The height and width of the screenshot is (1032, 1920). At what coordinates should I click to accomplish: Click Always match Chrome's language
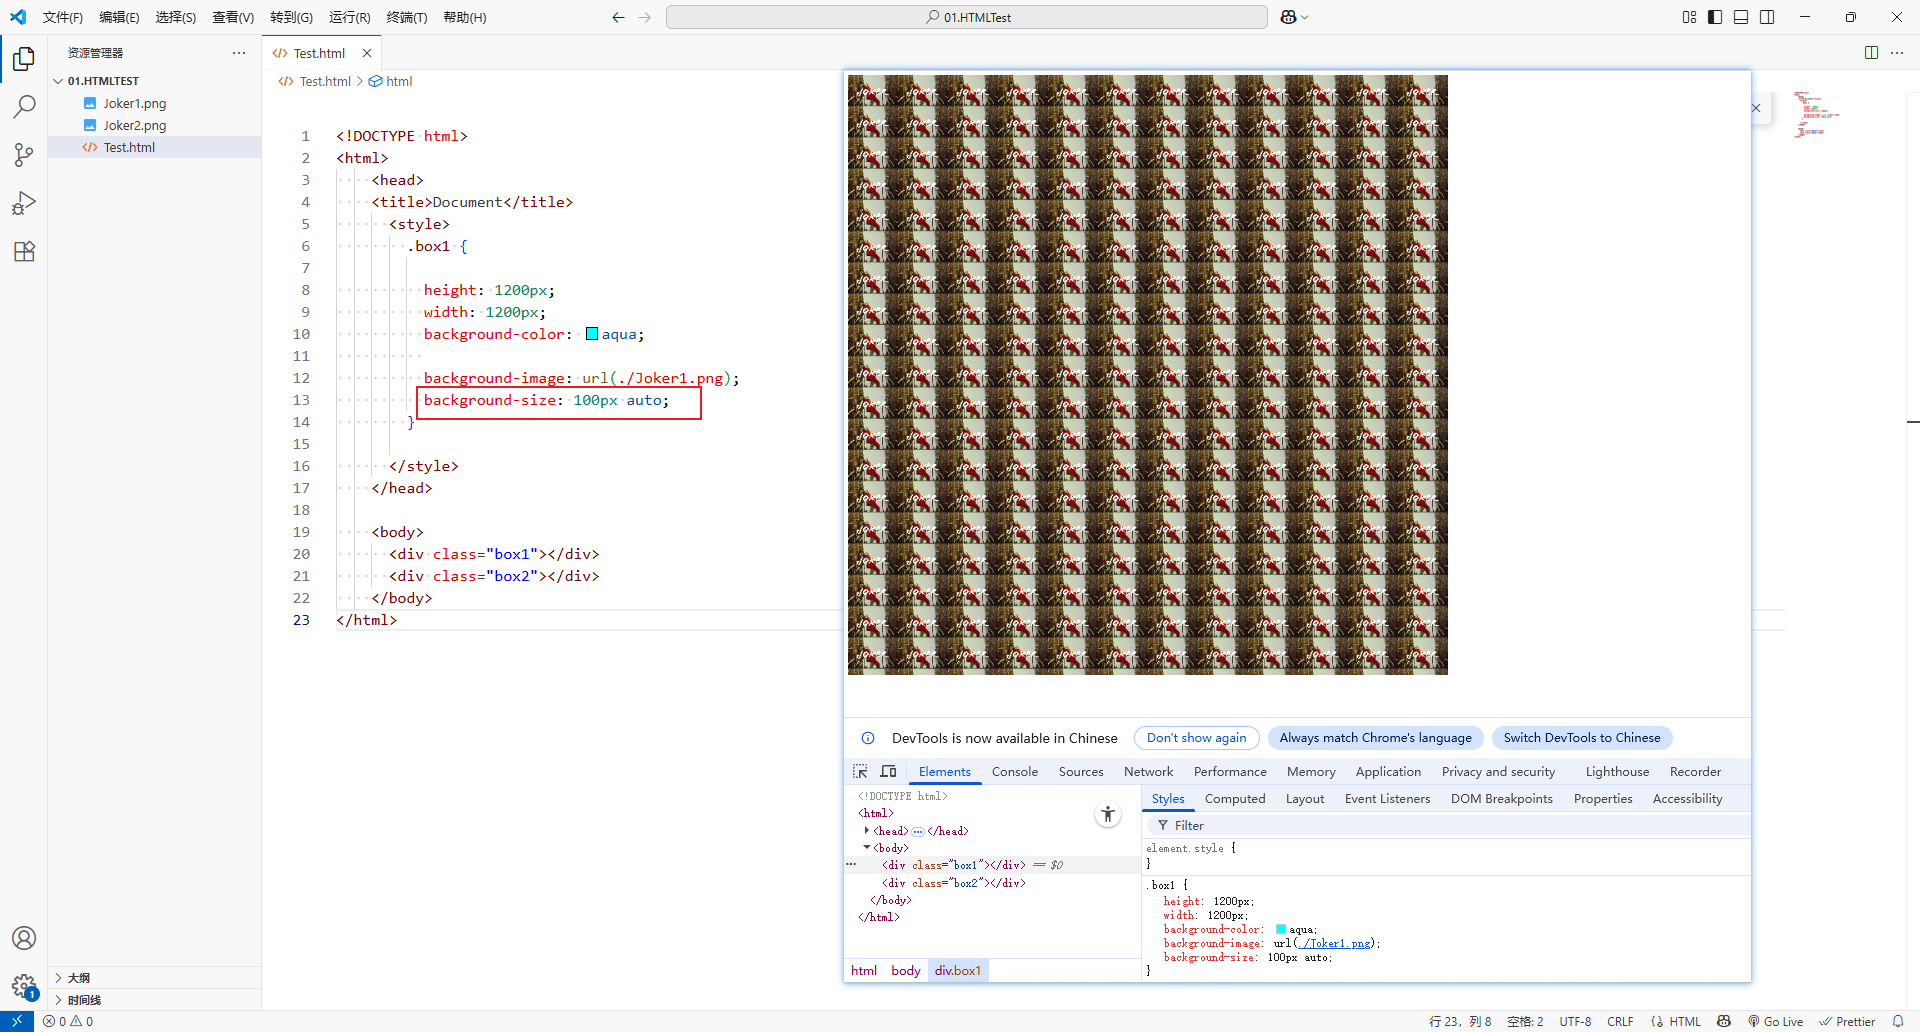tap(1375, 738)
